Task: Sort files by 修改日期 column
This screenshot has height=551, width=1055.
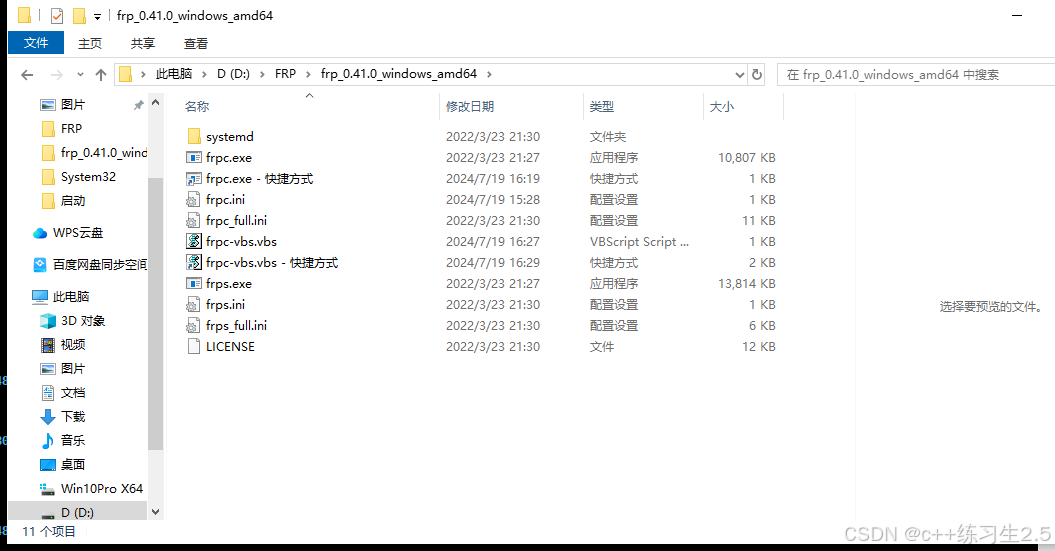Action: click(512, 106)
